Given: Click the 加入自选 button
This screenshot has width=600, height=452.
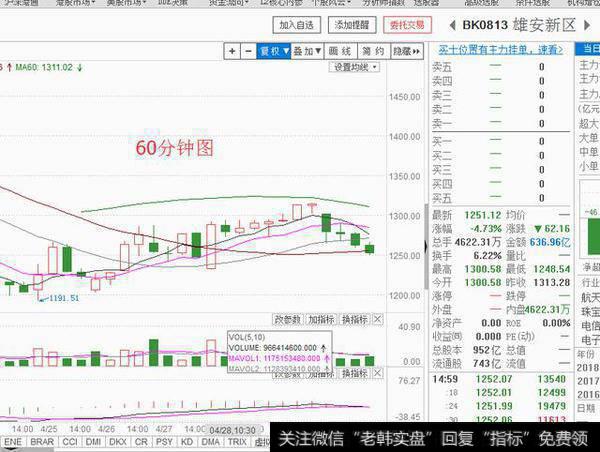Looking at the screenshot, I should (297, 25).
